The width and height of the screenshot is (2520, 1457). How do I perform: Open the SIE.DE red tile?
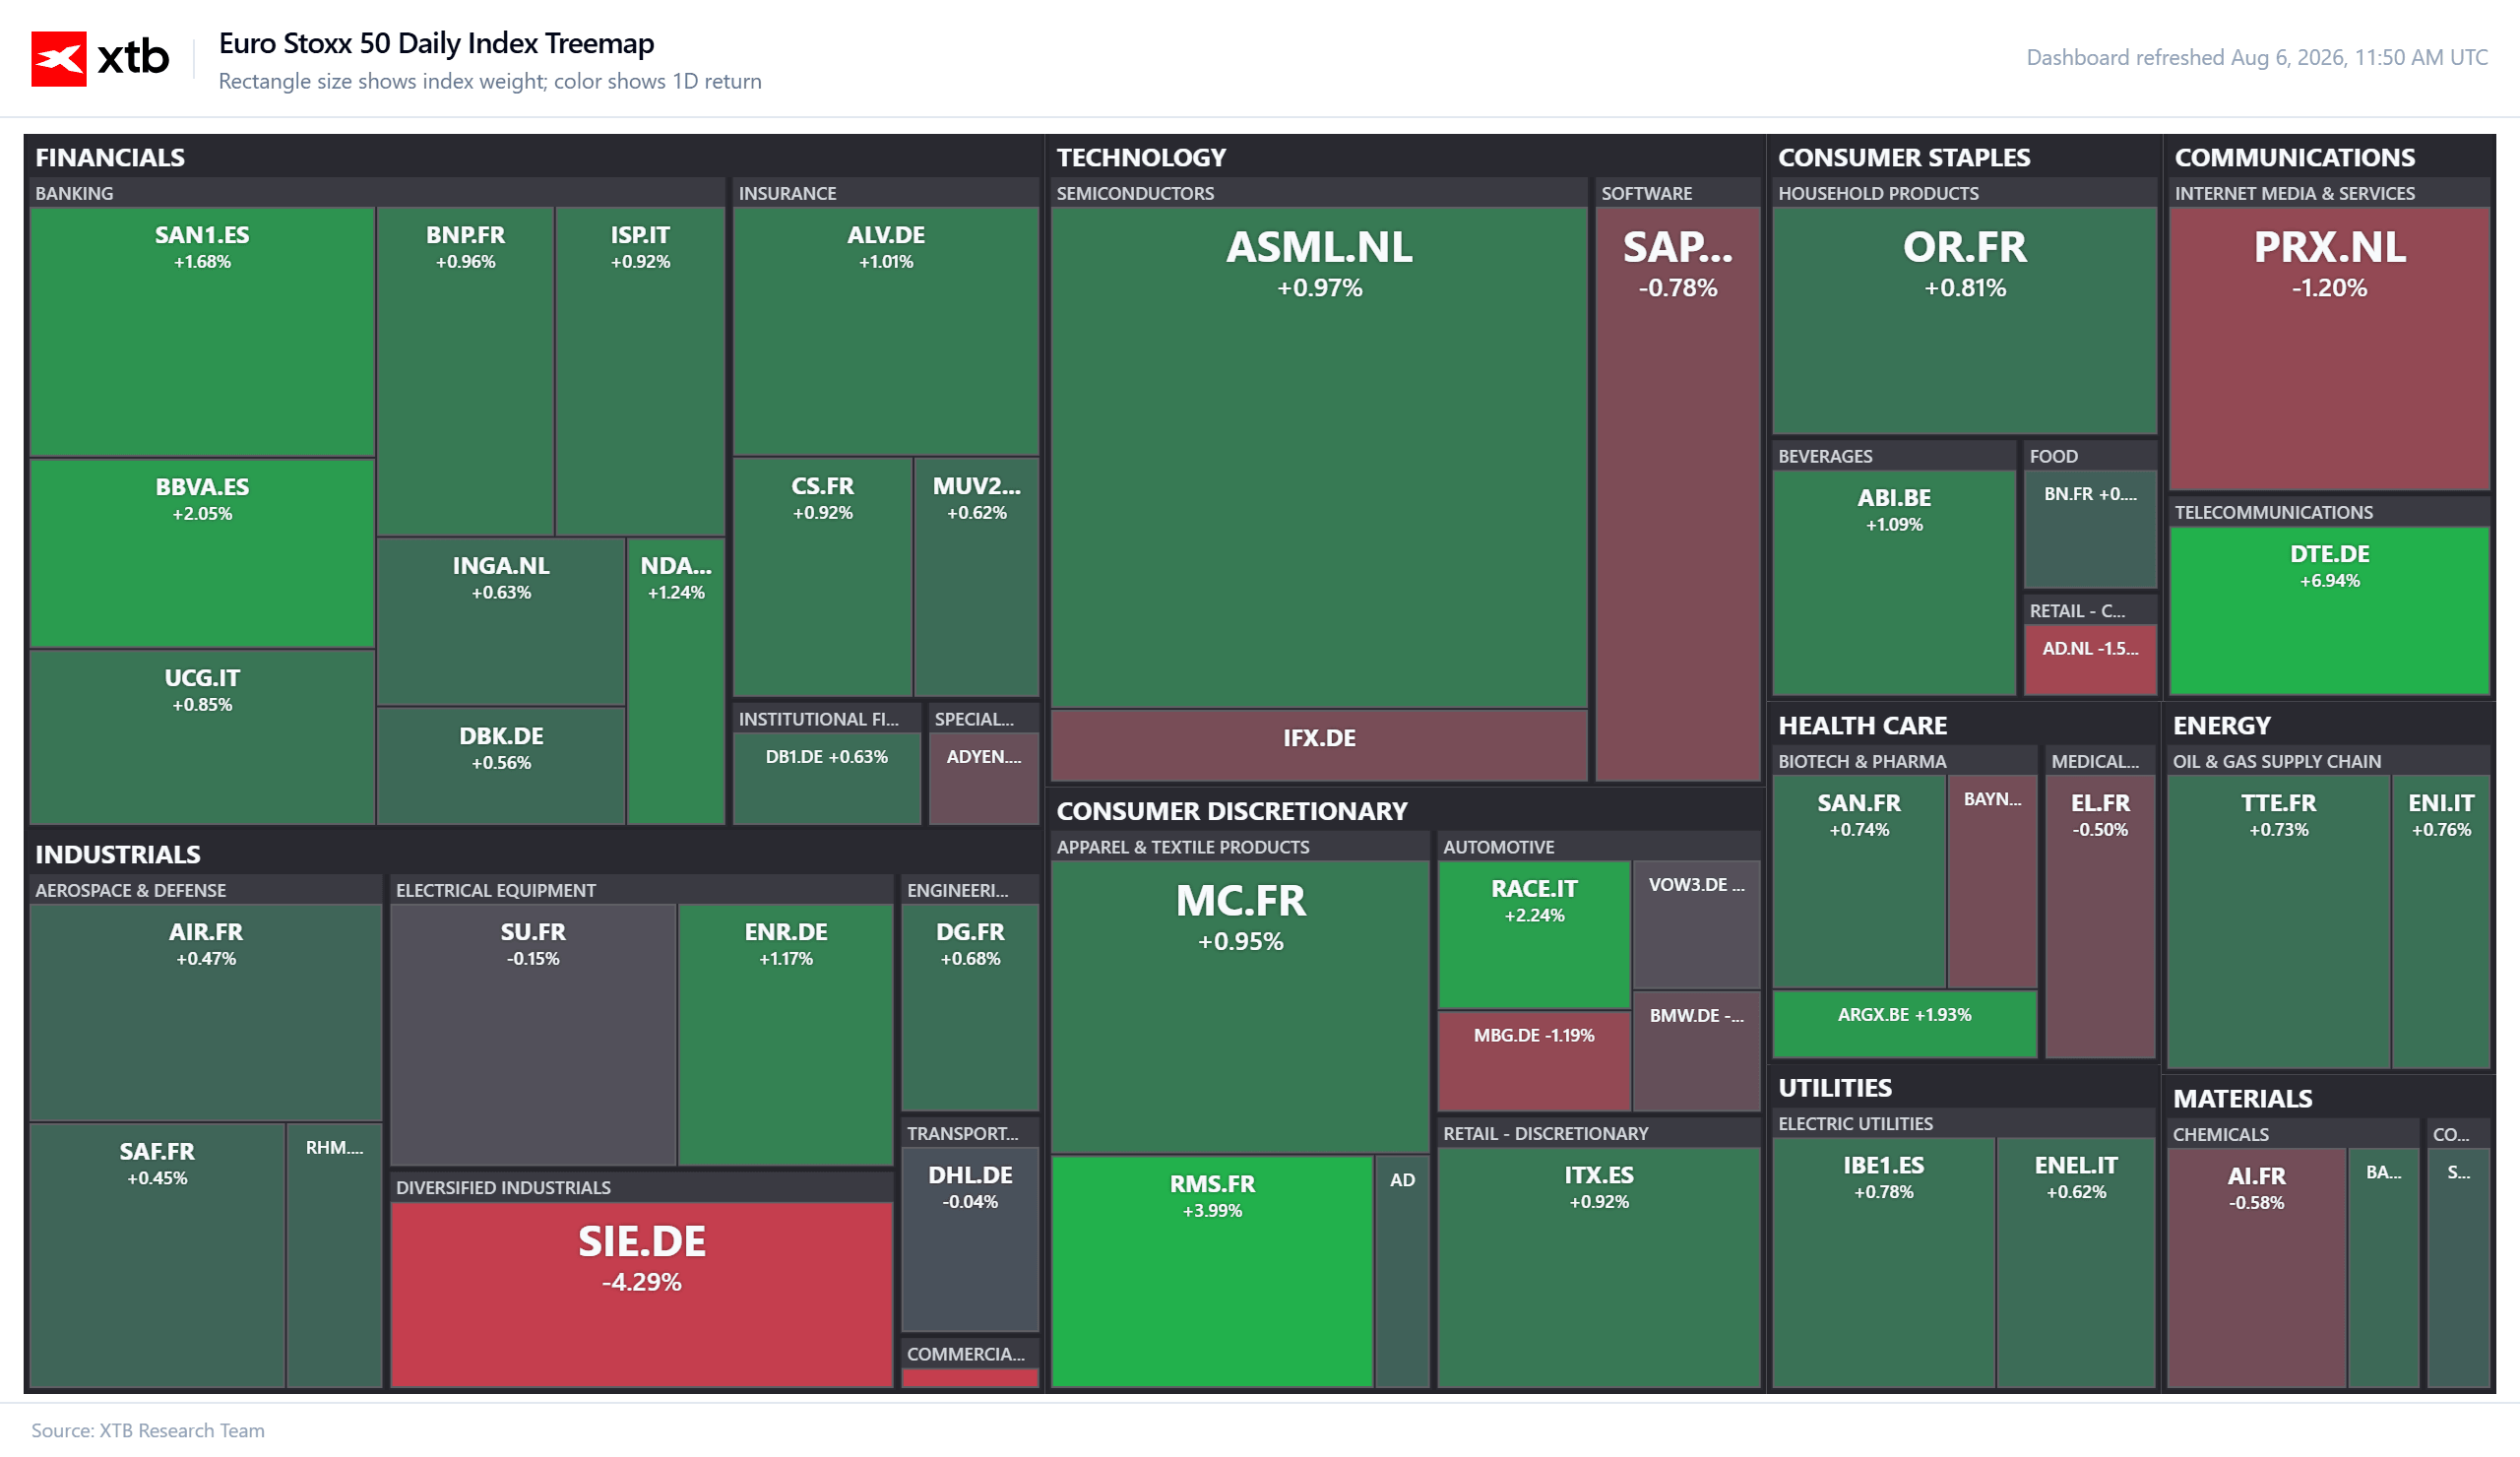click(641, 1294)
